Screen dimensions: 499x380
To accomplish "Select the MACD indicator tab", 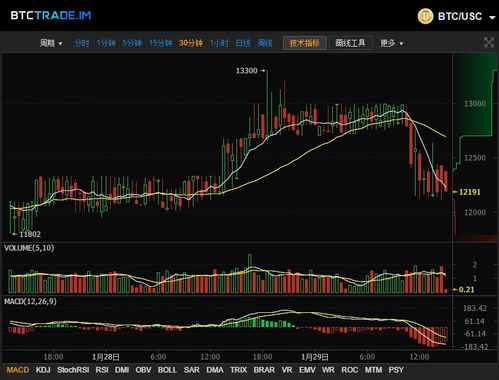I will (18, 370).
